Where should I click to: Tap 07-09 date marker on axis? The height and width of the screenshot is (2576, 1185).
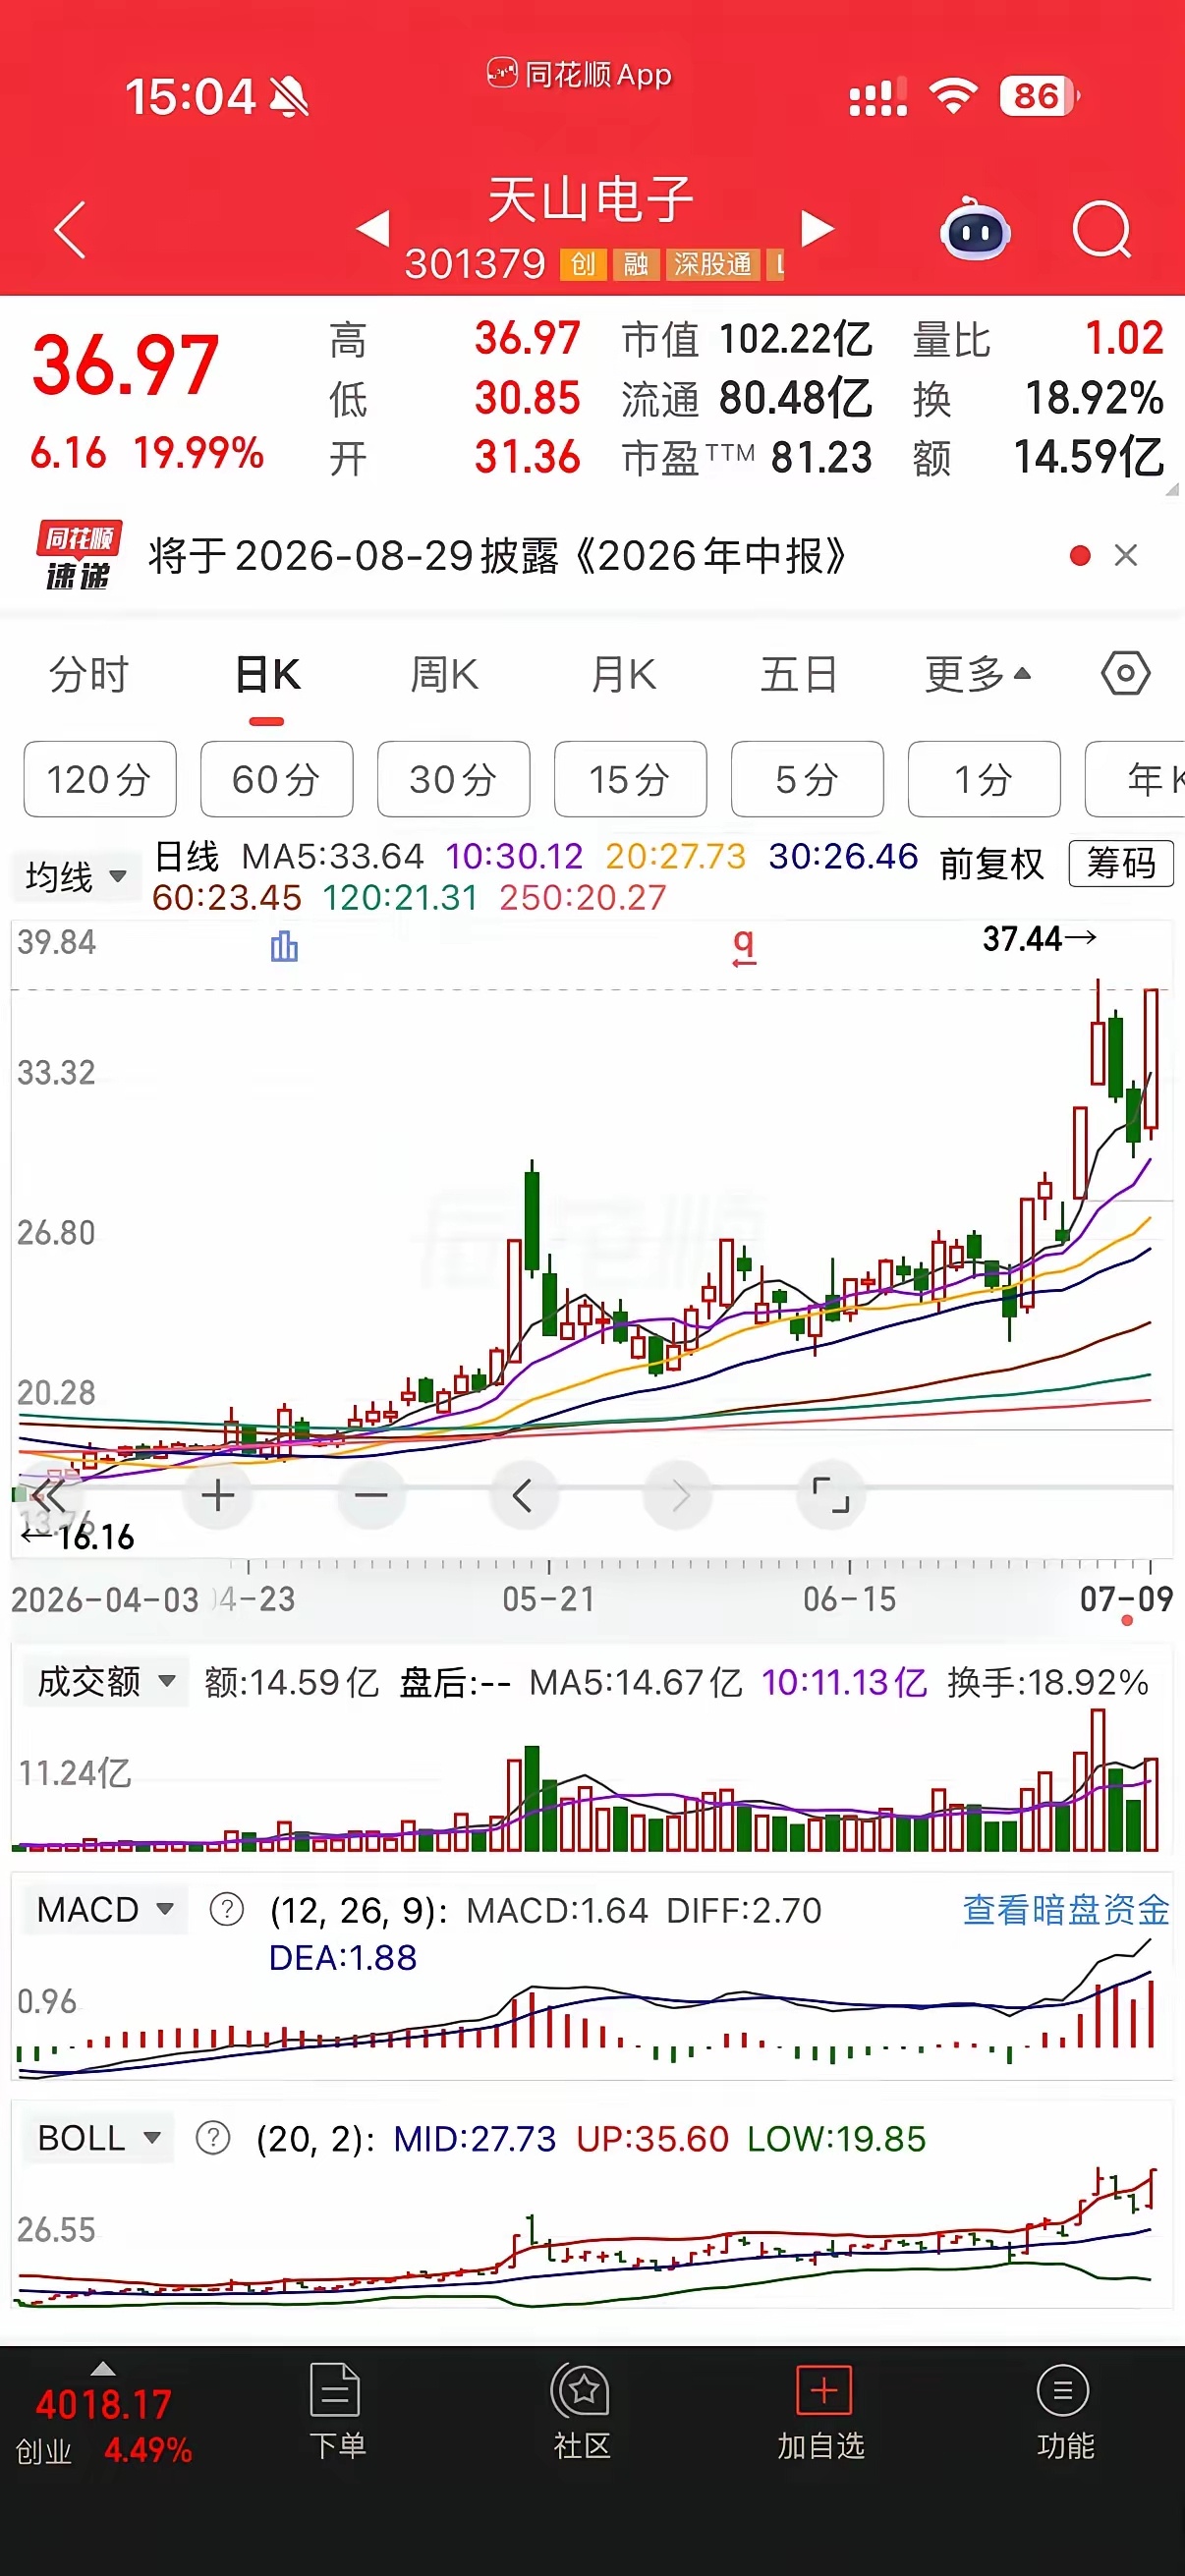click(x=1126, y=1599)
